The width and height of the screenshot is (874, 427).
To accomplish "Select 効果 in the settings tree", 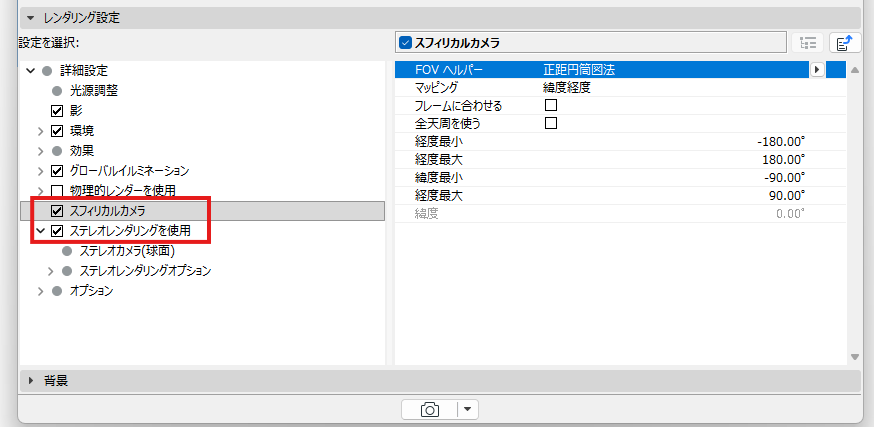I will (81, 151).
